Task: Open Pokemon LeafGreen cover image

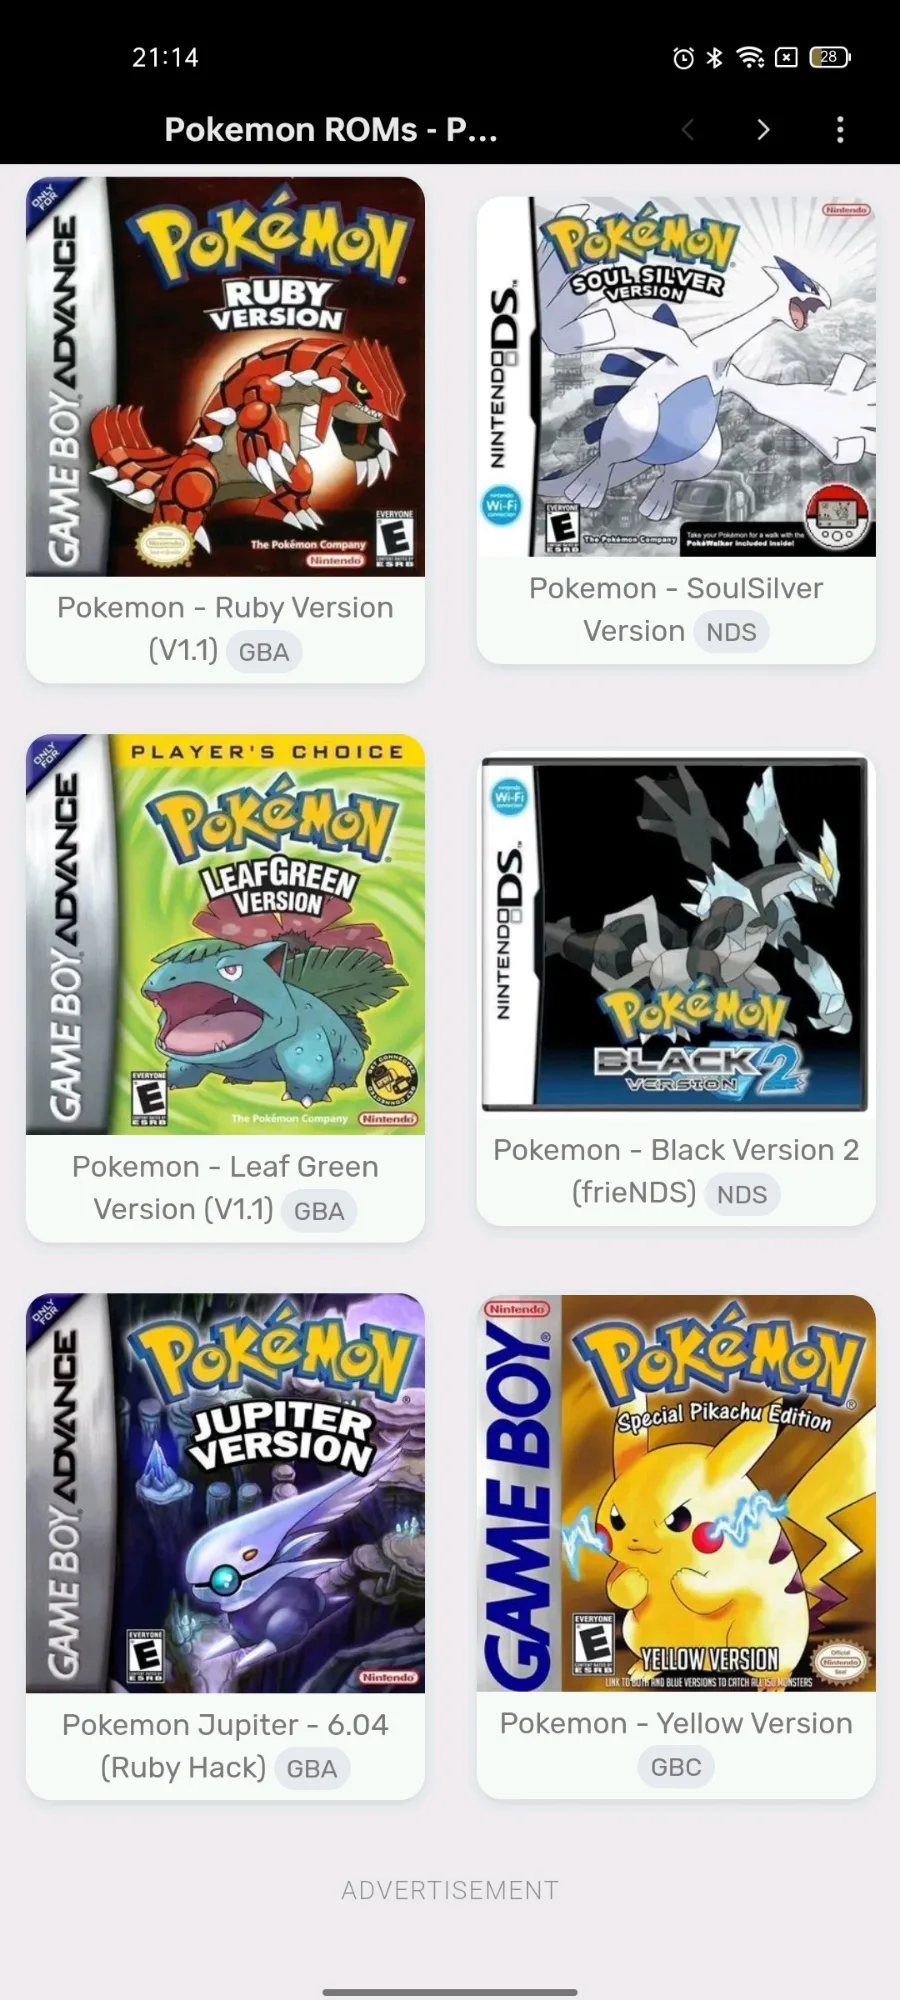Action: (225, 934)
